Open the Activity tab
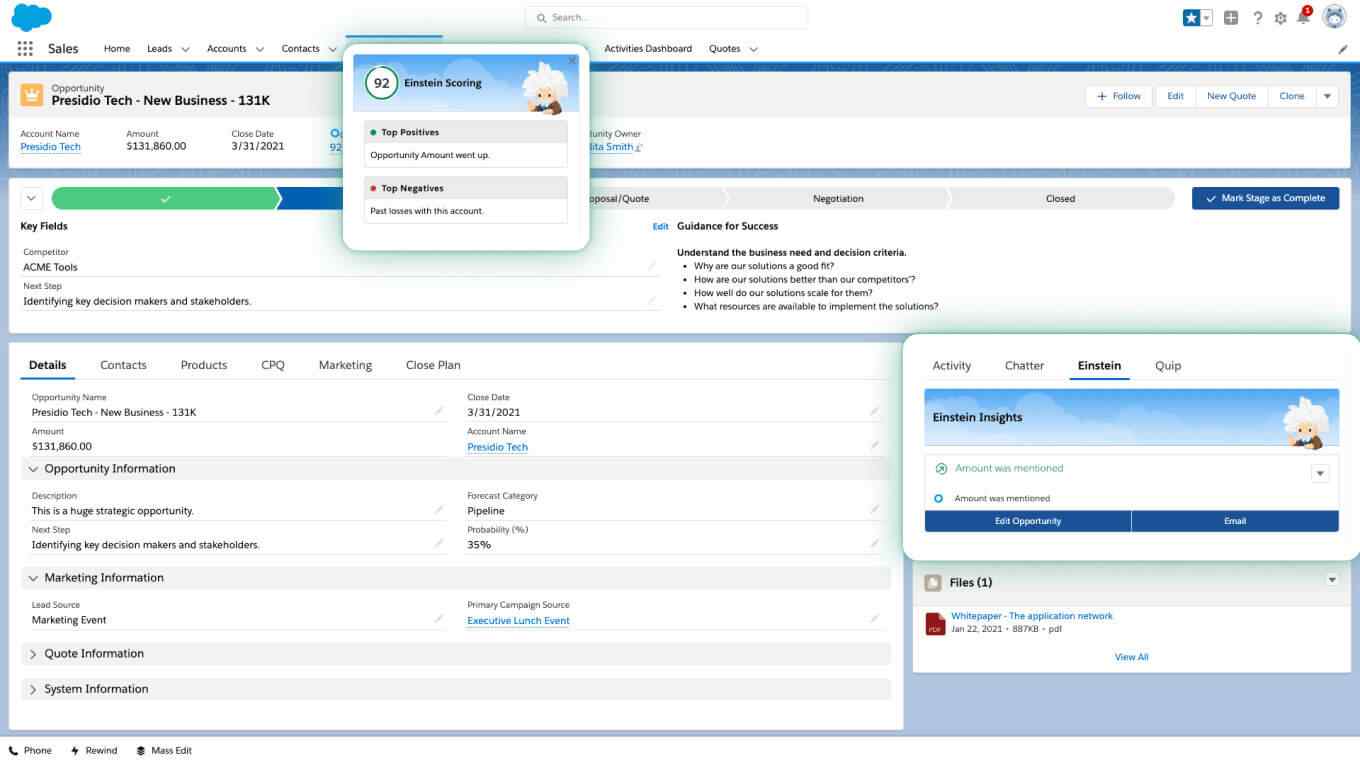Screen dimensions: 1360x765 point(951,366)
